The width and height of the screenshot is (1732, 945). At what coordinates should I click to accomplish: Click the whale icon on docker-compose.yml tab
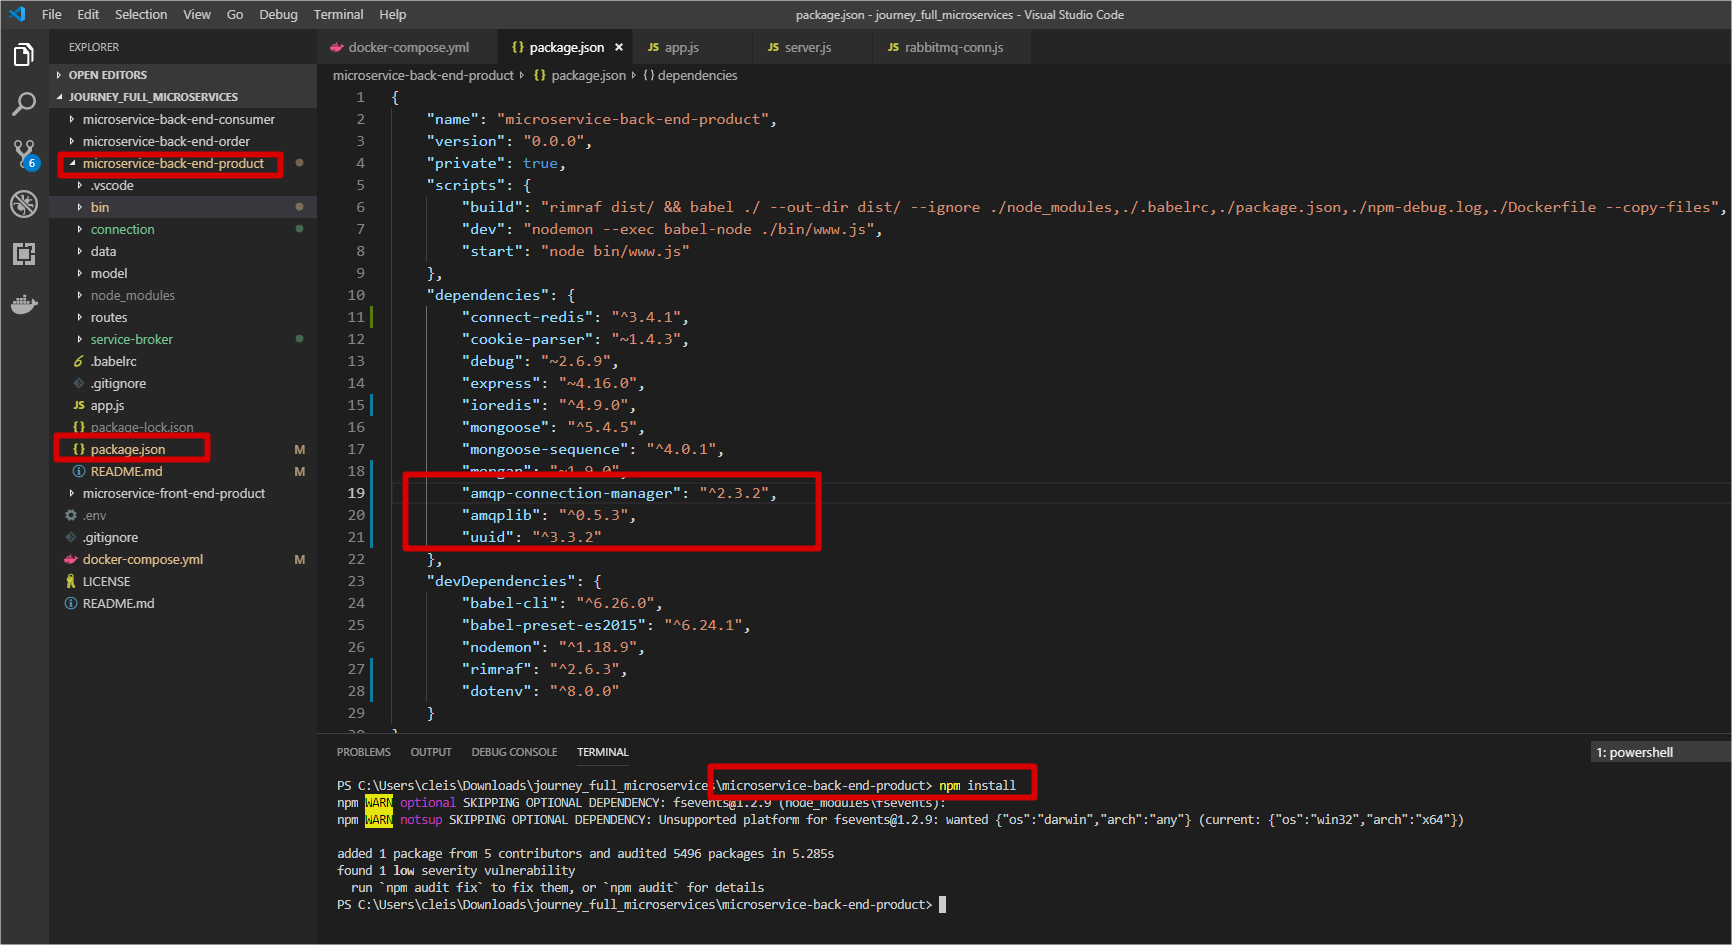tap(336, 47)
